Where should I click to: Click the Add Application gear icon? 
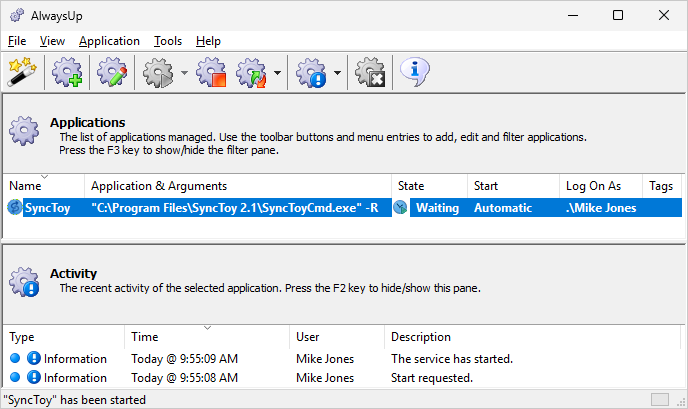[67, 72]
